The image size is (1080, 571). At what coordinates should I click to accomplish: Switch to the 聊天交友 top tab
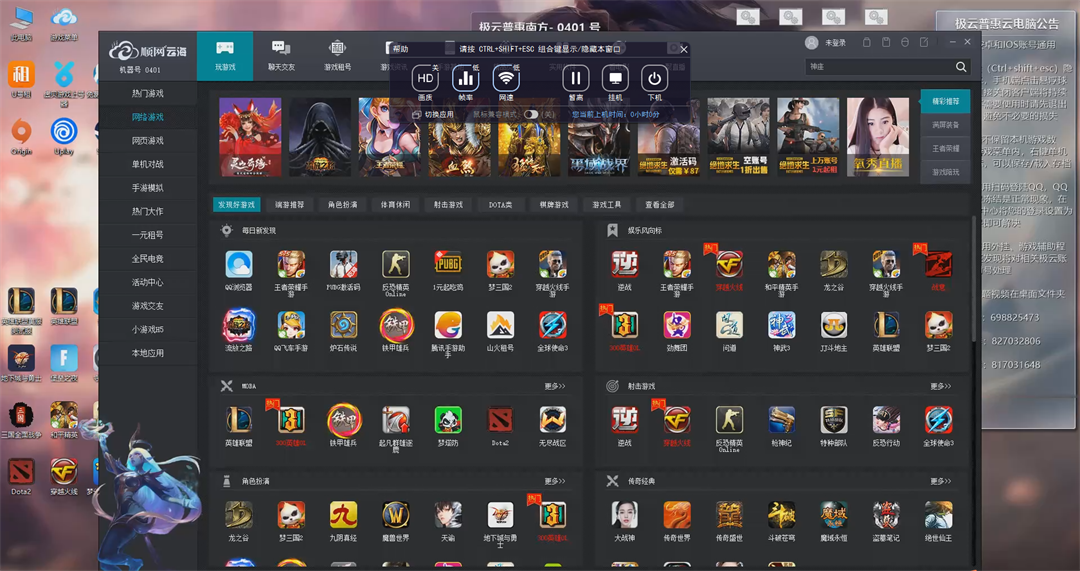pyautogui.click(x=281, y=56)
